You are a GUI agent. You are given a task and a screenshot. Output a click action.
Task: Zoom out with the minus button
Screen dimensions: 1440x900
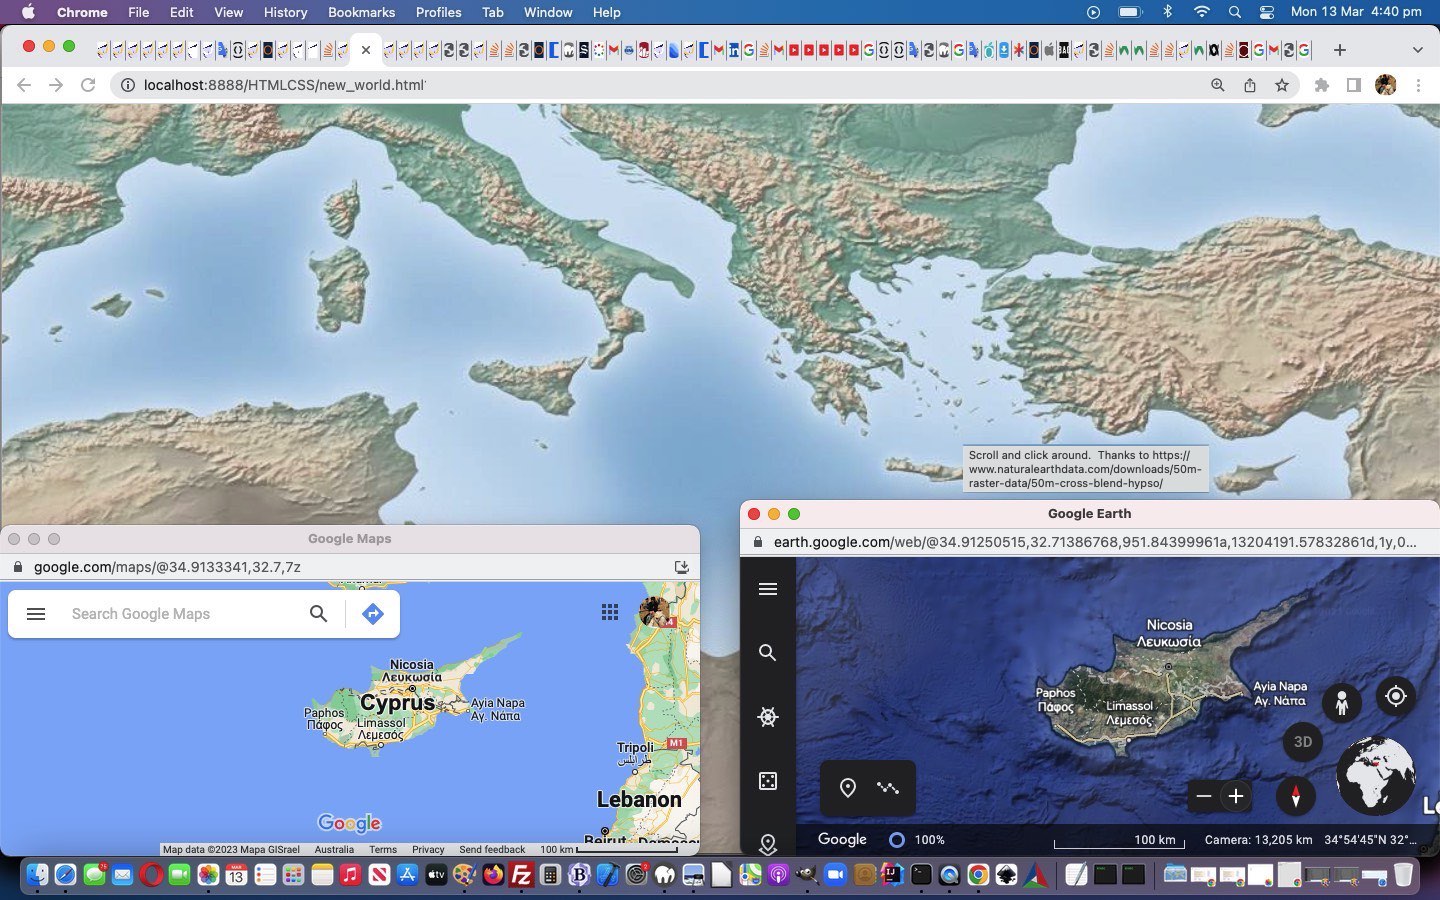tap(1204, 796)
